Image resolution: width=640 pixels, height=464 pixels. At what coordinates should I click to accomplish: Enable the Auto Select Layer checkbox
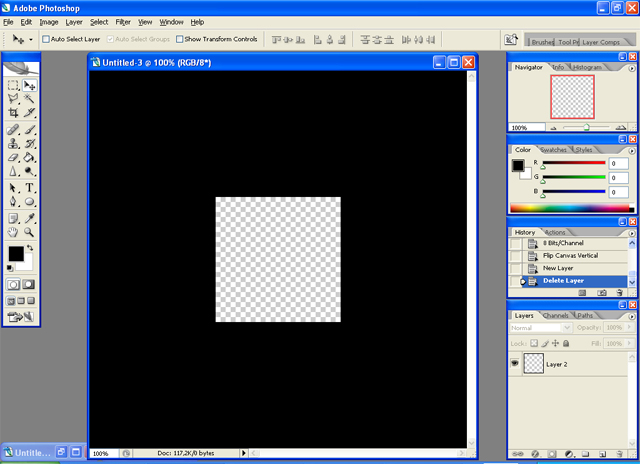46,39
